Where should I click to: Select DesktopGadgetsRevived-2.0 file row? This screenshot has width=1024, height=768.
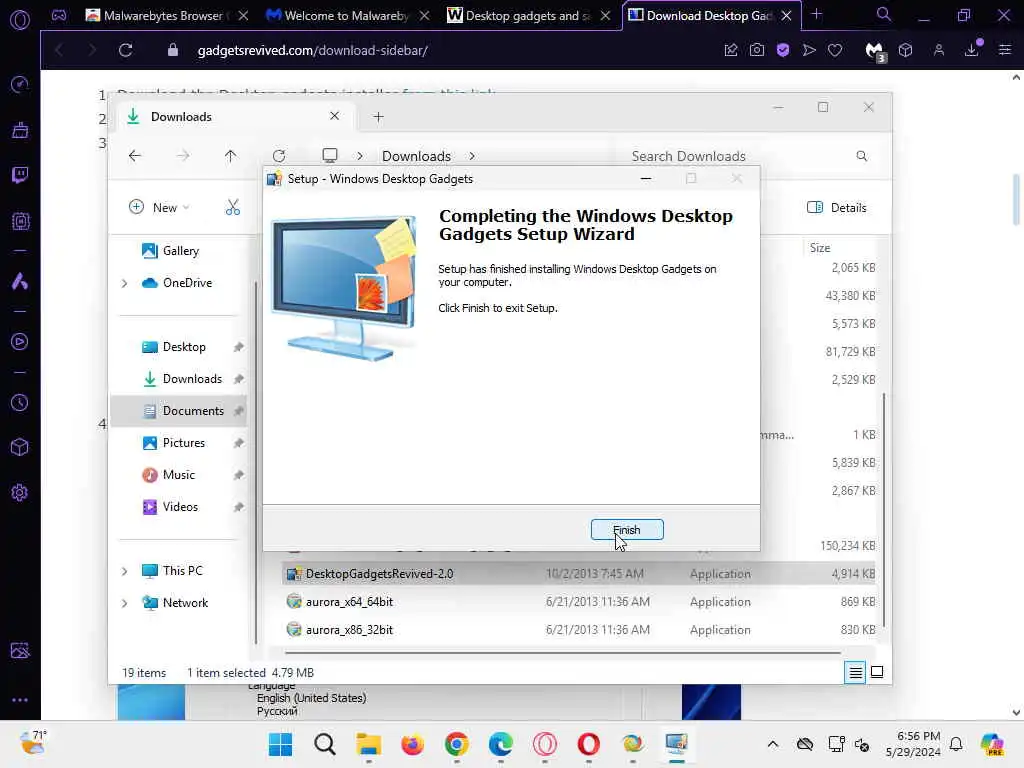[x=580, y=573]
